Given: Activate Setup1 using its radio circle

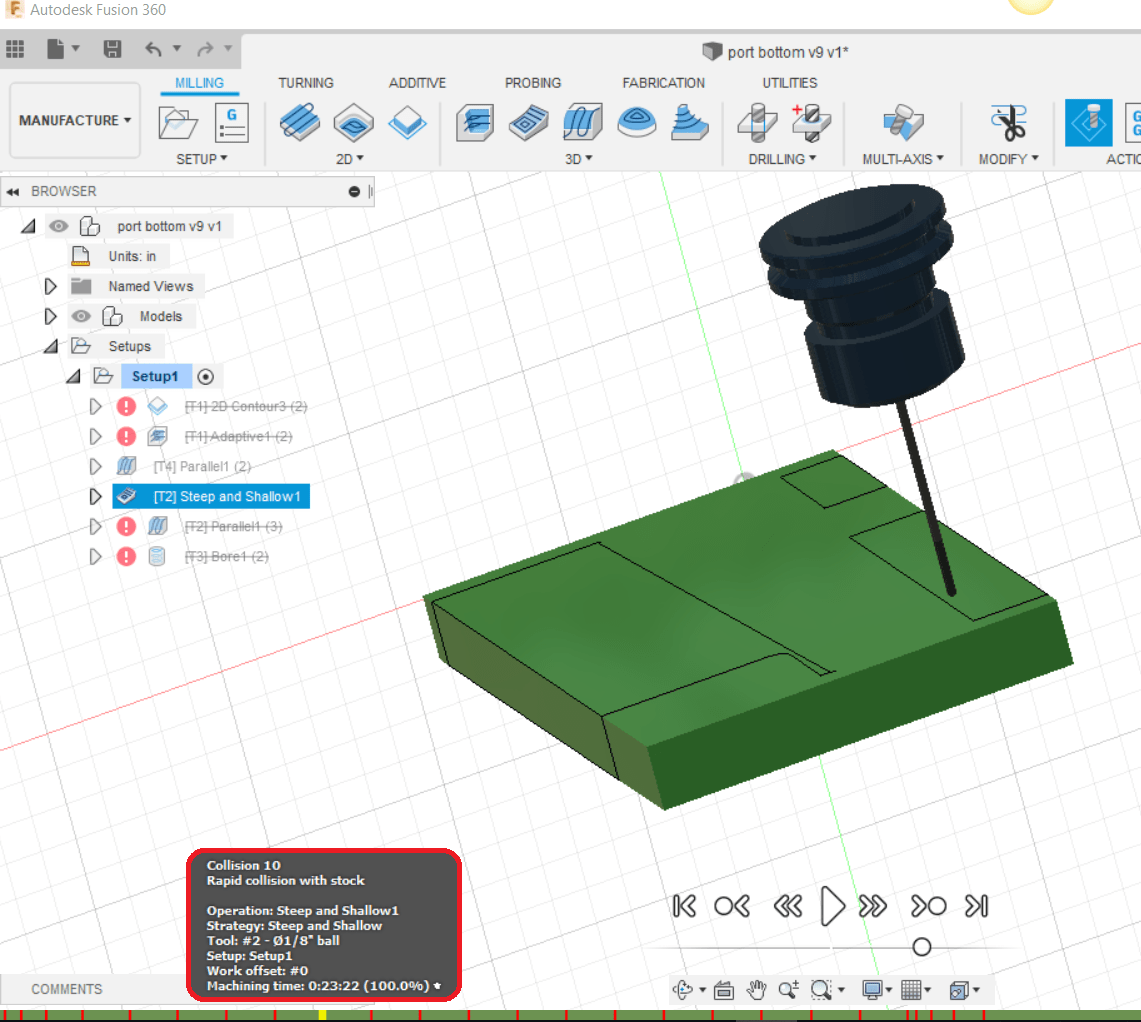Looking at the screenshot, I should click(205, 376).
